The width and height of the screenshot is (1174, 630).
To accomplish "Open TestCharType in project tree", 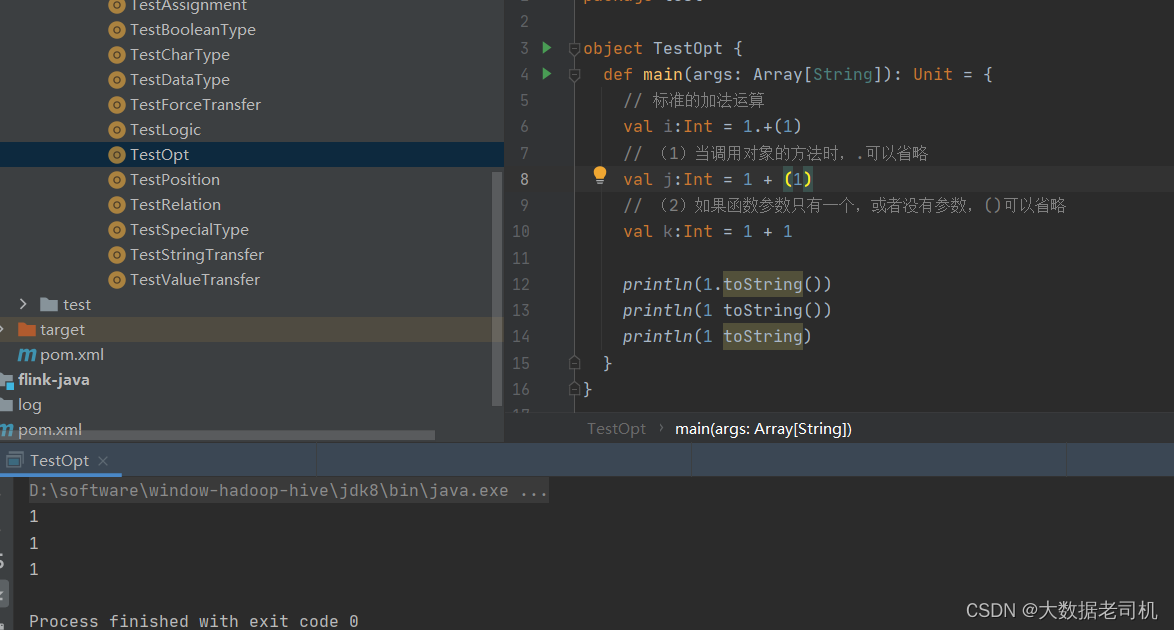I will click(x=180, y=55).
